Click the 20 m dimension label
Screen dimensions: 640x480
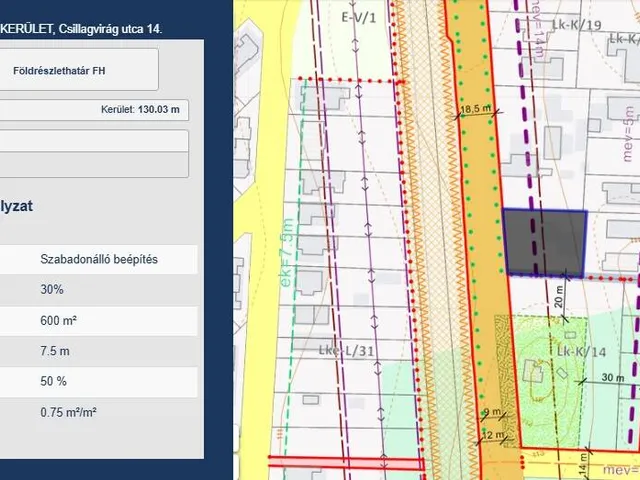(558, 298)
